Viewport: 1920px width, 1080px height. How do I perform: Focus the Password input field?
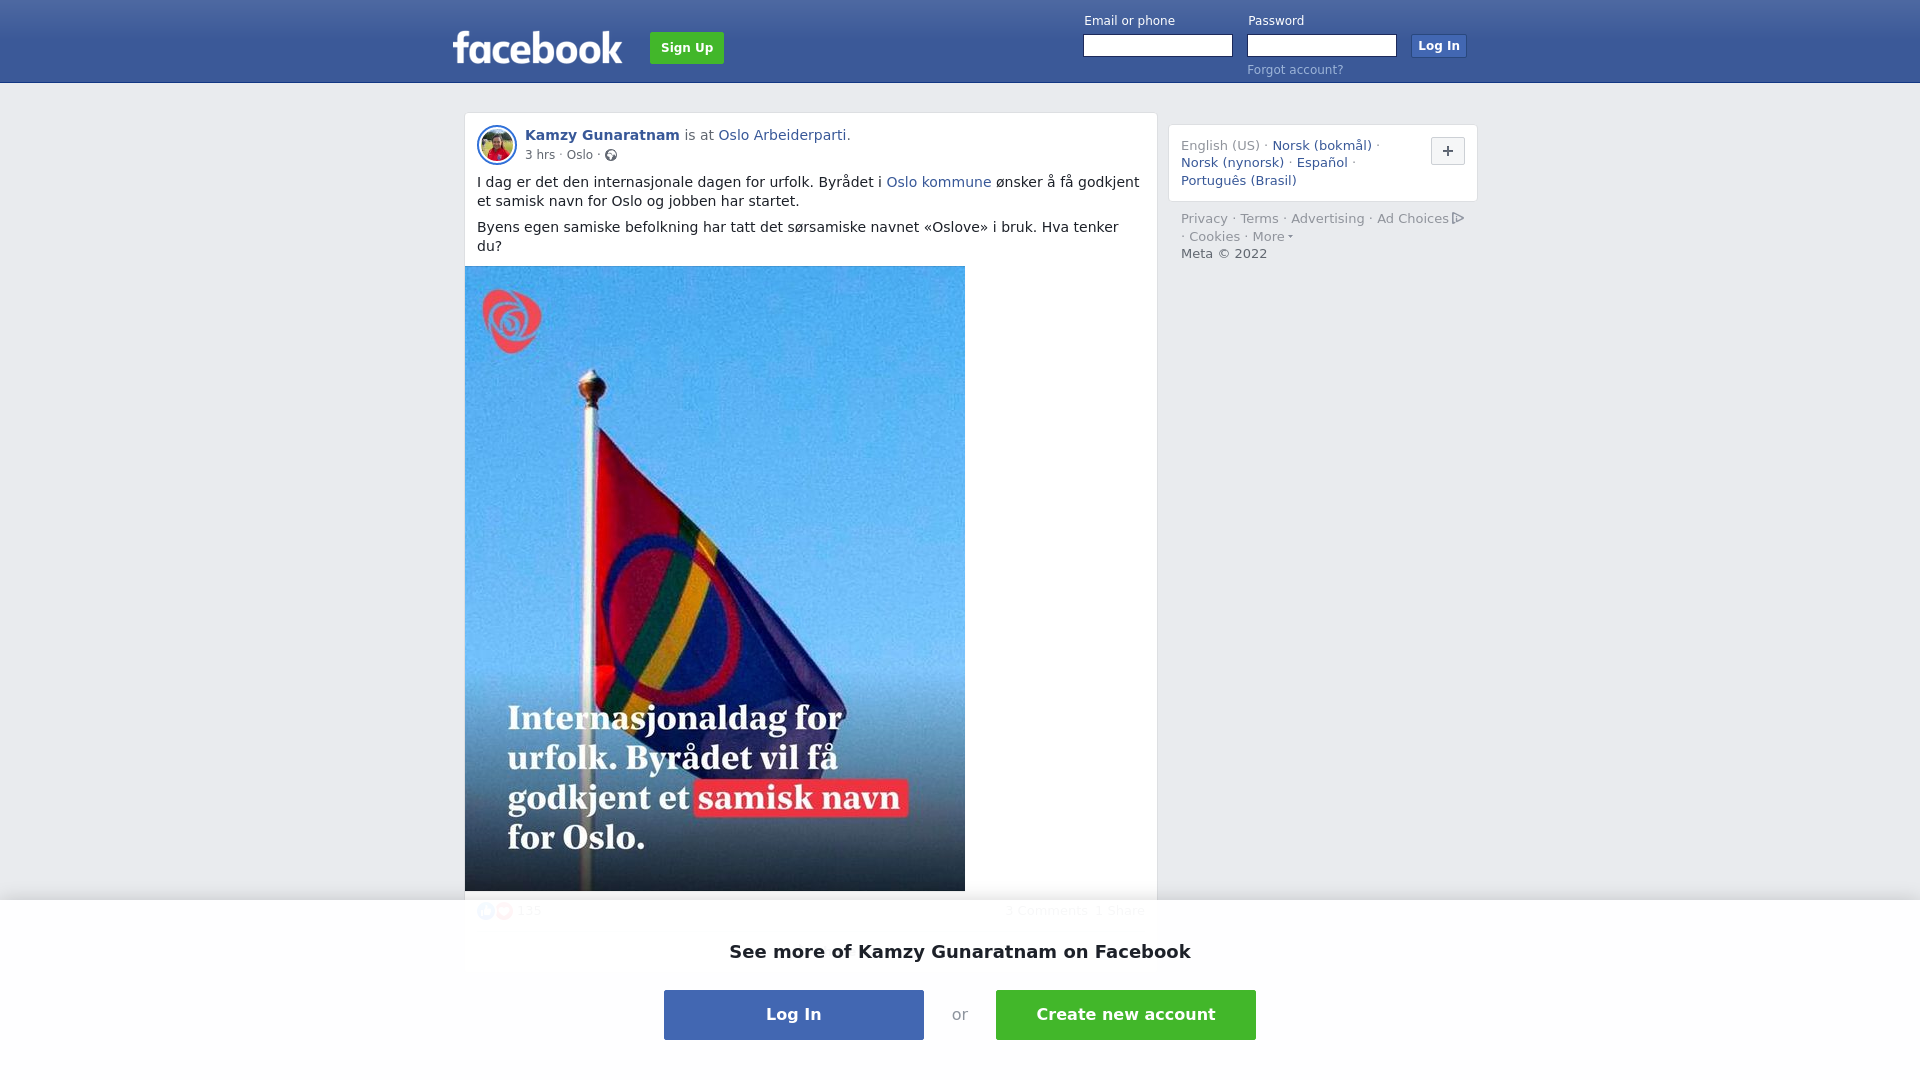1322,46
